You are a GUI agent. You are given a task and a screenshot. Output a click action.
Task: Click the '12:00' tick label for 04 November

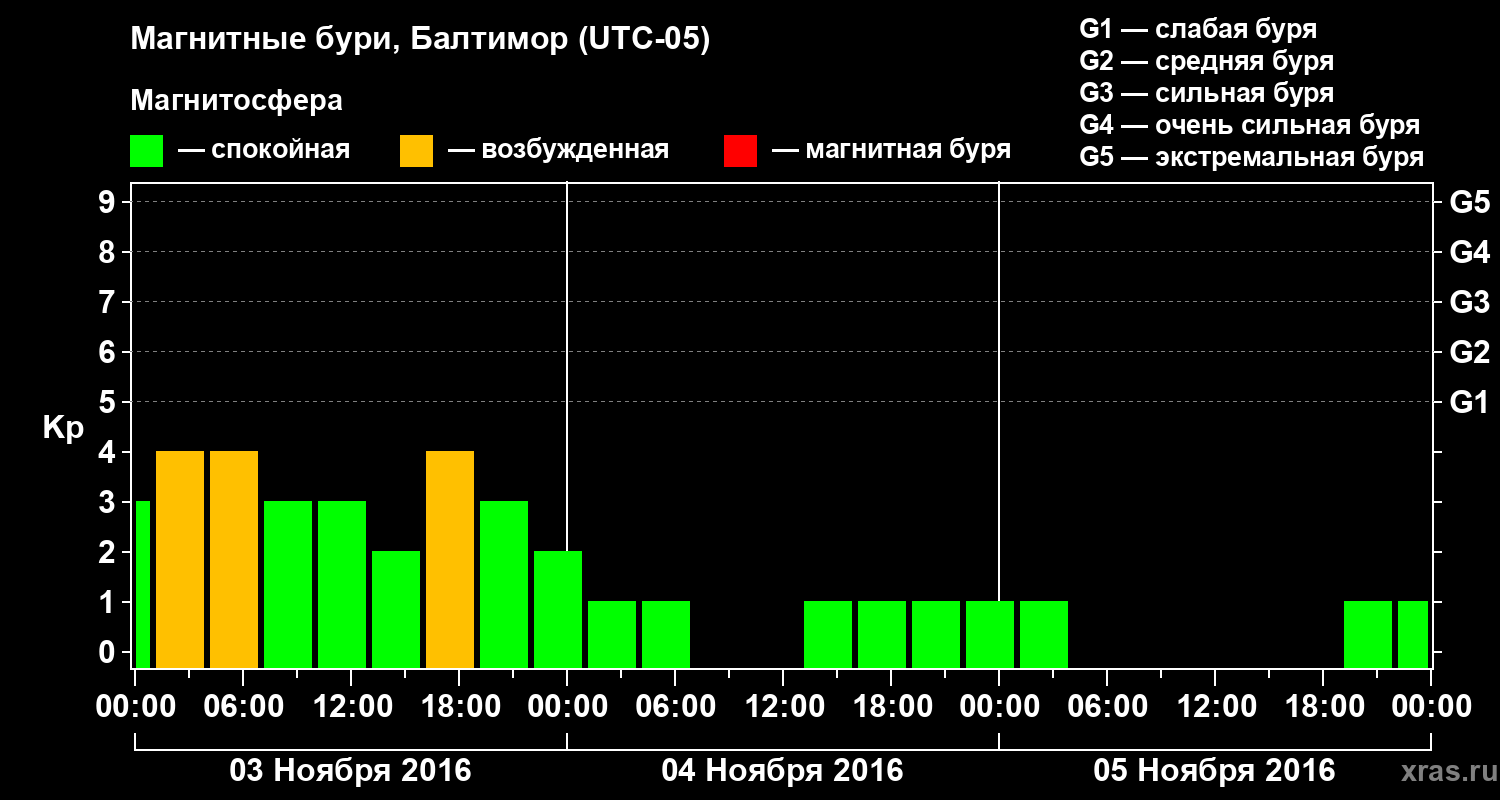(x=783, y=707)
